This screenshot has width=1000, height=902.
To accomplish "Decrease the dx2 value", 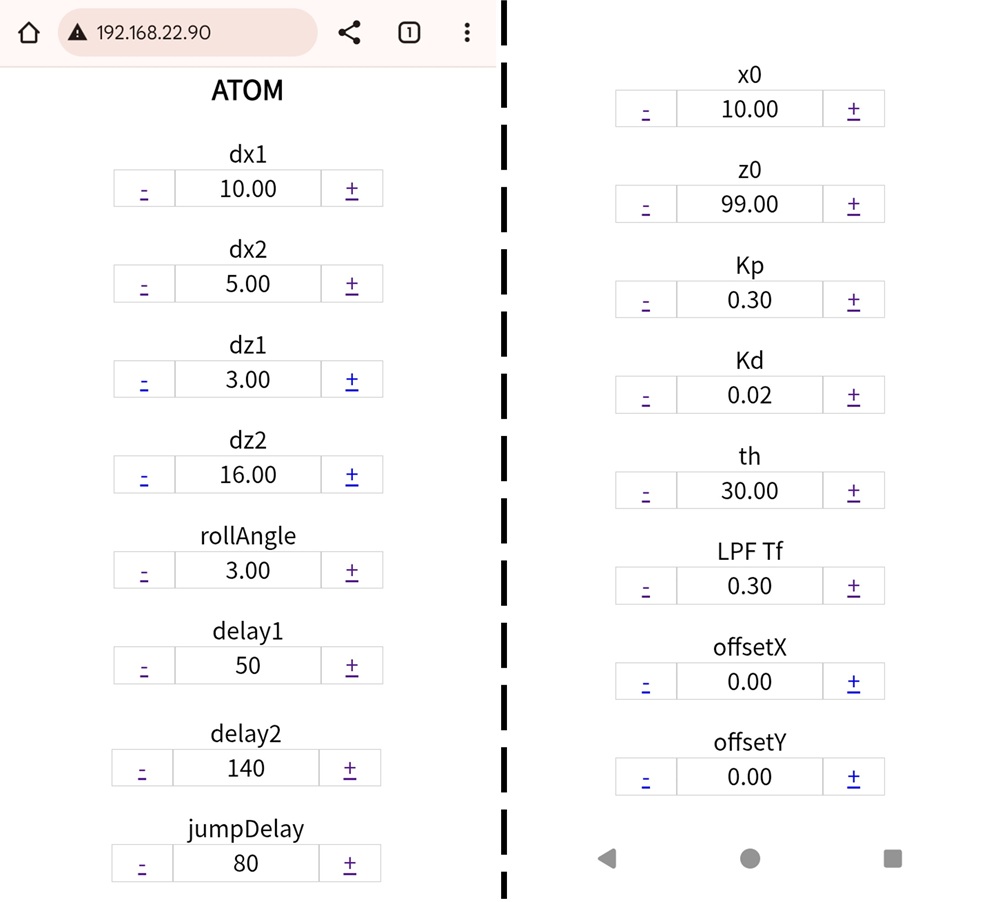I will (144, 285).
